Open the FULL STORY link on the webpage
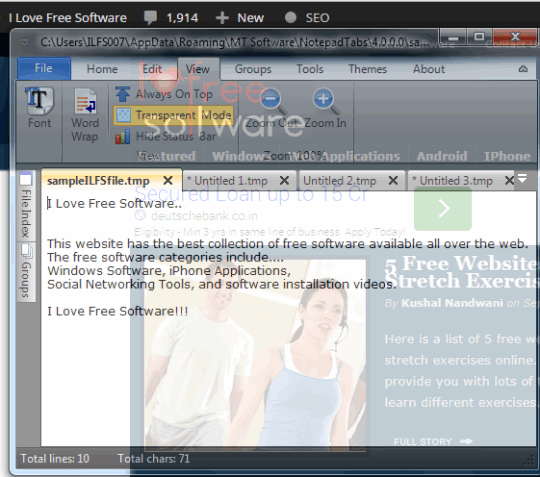This screenshot has width=540, height=477. click(433, 442)
